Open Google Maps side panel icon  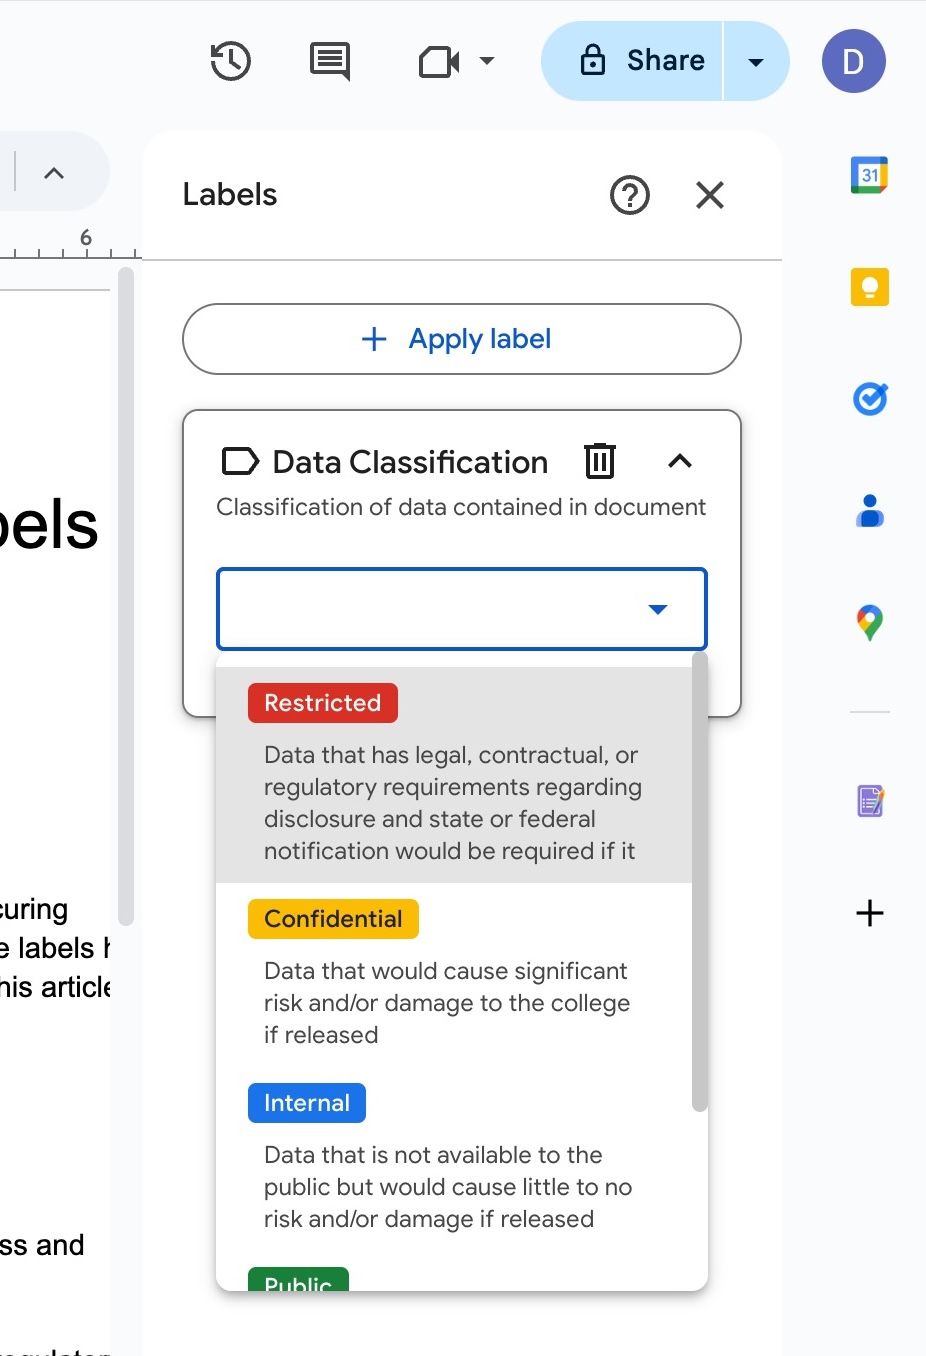(869, 623)
